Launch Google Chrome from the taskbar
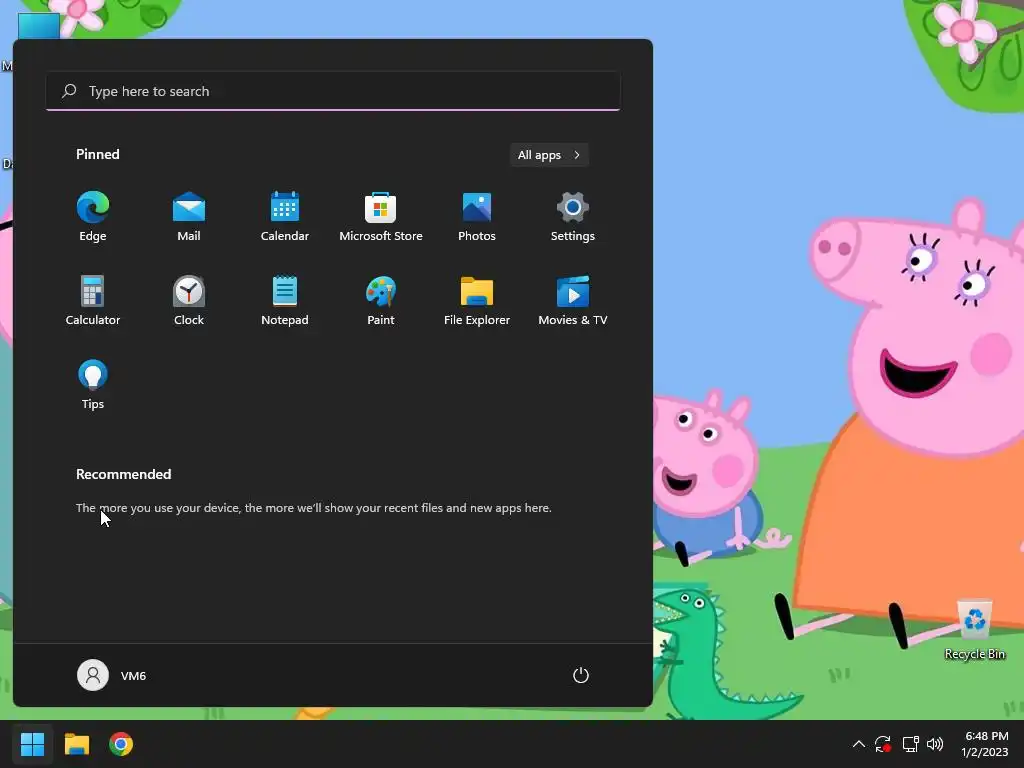Viewport: 1024px width, 768px height. pos(121,744)
